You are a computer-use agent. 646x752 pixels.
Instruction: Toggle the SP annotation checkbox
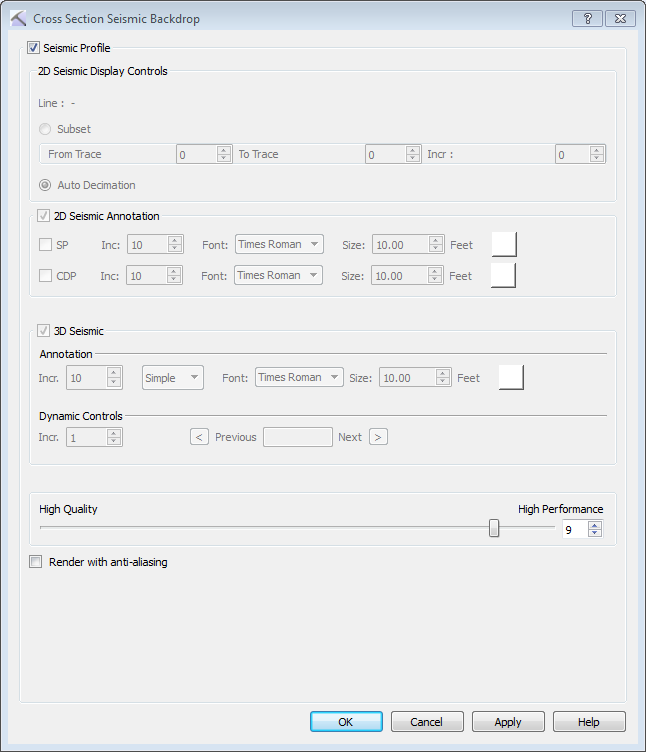point(45,245)
